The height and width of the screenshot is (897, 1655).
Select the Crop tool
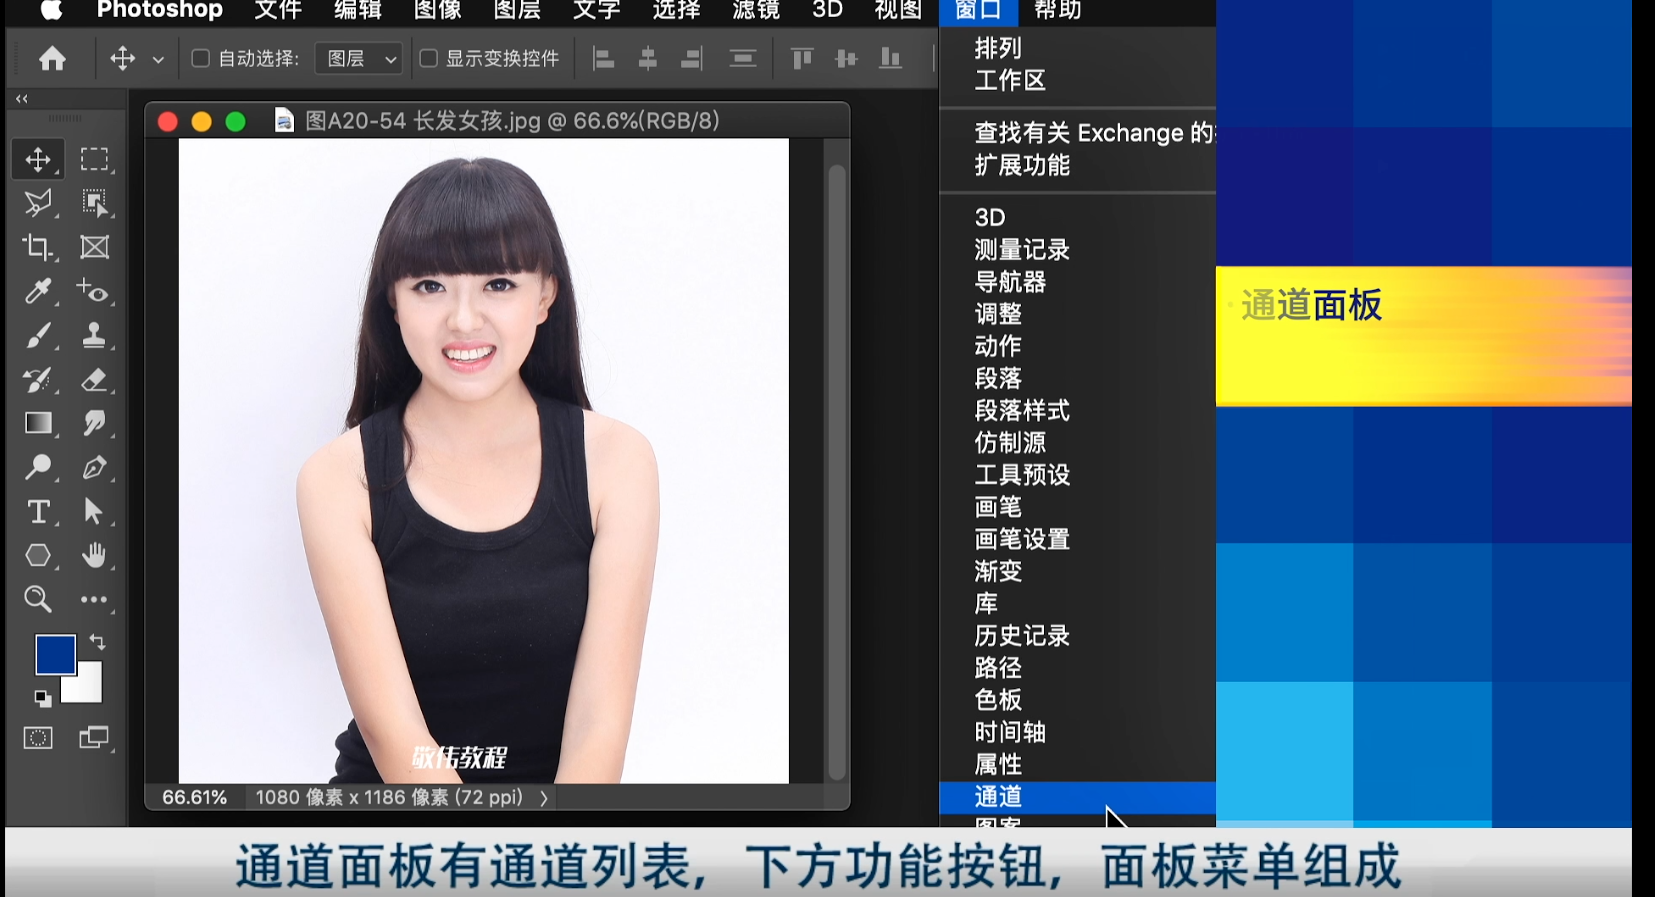click(38, 247)
